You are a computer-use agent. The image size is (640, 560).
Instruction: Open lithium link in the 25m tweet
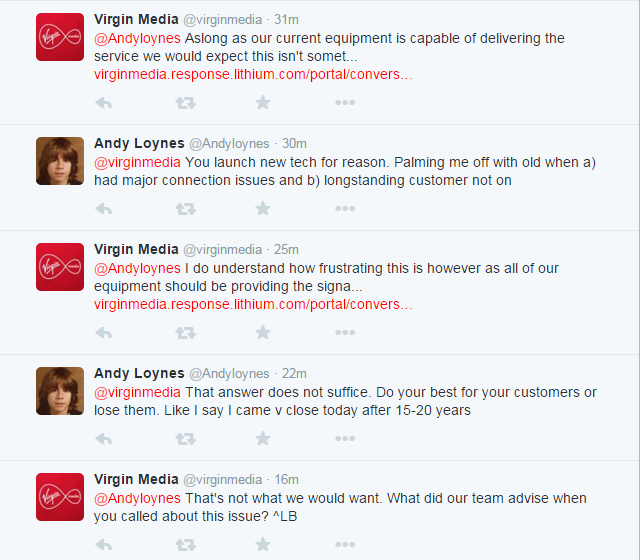[252, 304]
